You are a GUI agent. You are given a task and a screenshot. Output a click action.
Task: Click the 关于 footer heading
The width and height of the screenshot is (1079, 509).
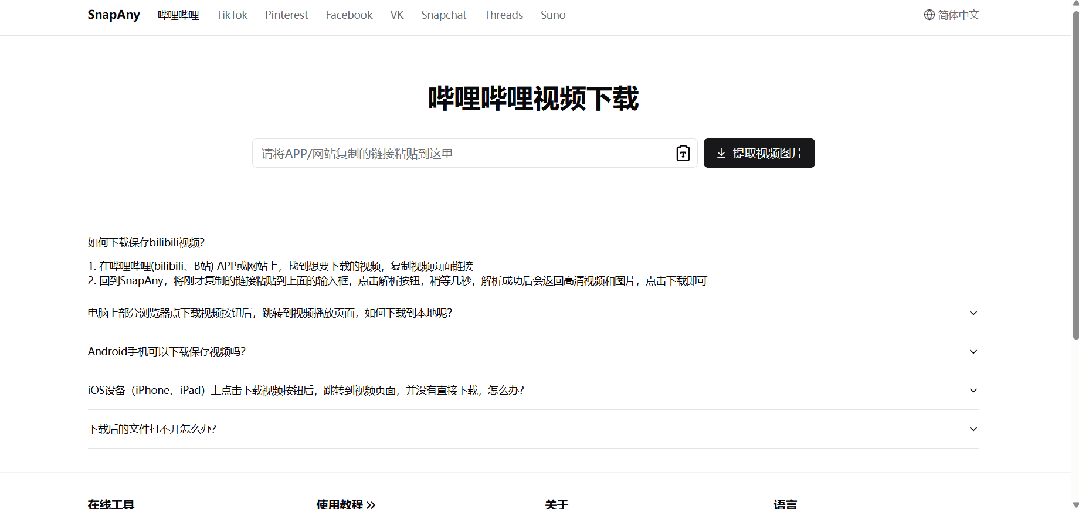pos(557,504)
